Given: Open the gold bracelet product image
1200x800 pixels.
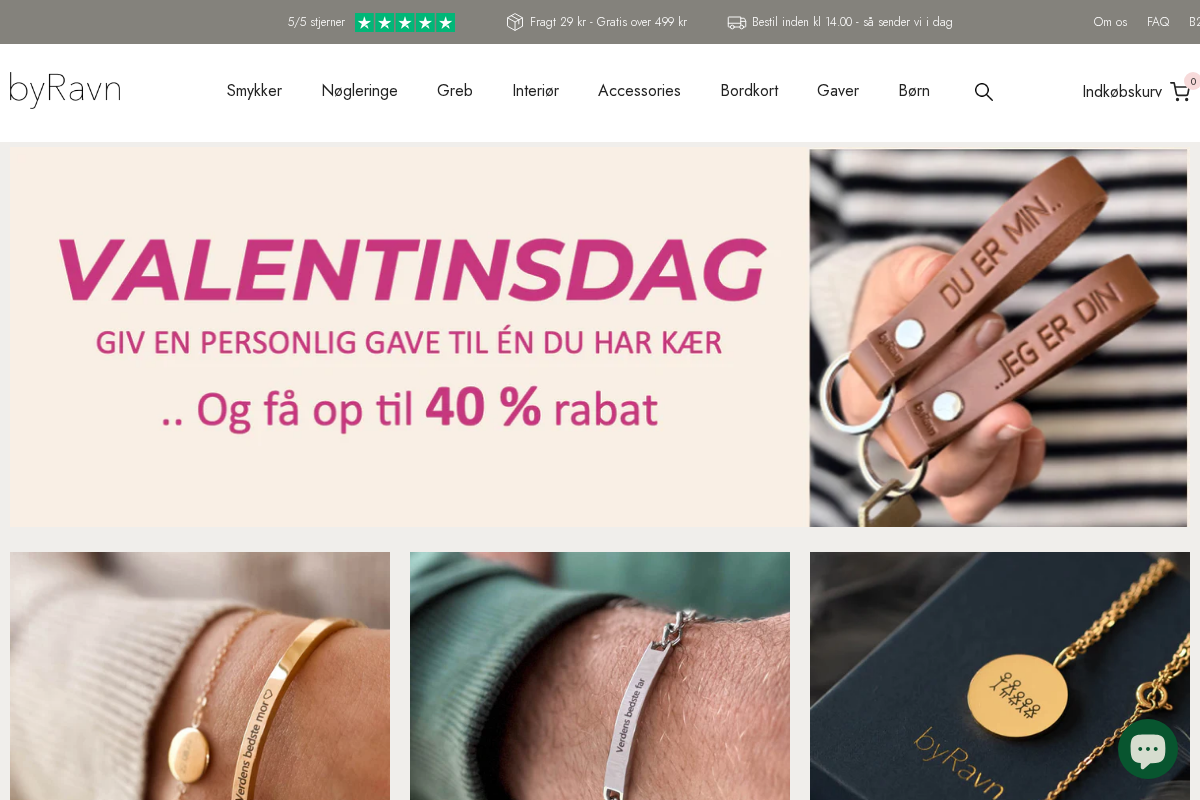Looking at the screenshot, I should [x=200, y=676].
